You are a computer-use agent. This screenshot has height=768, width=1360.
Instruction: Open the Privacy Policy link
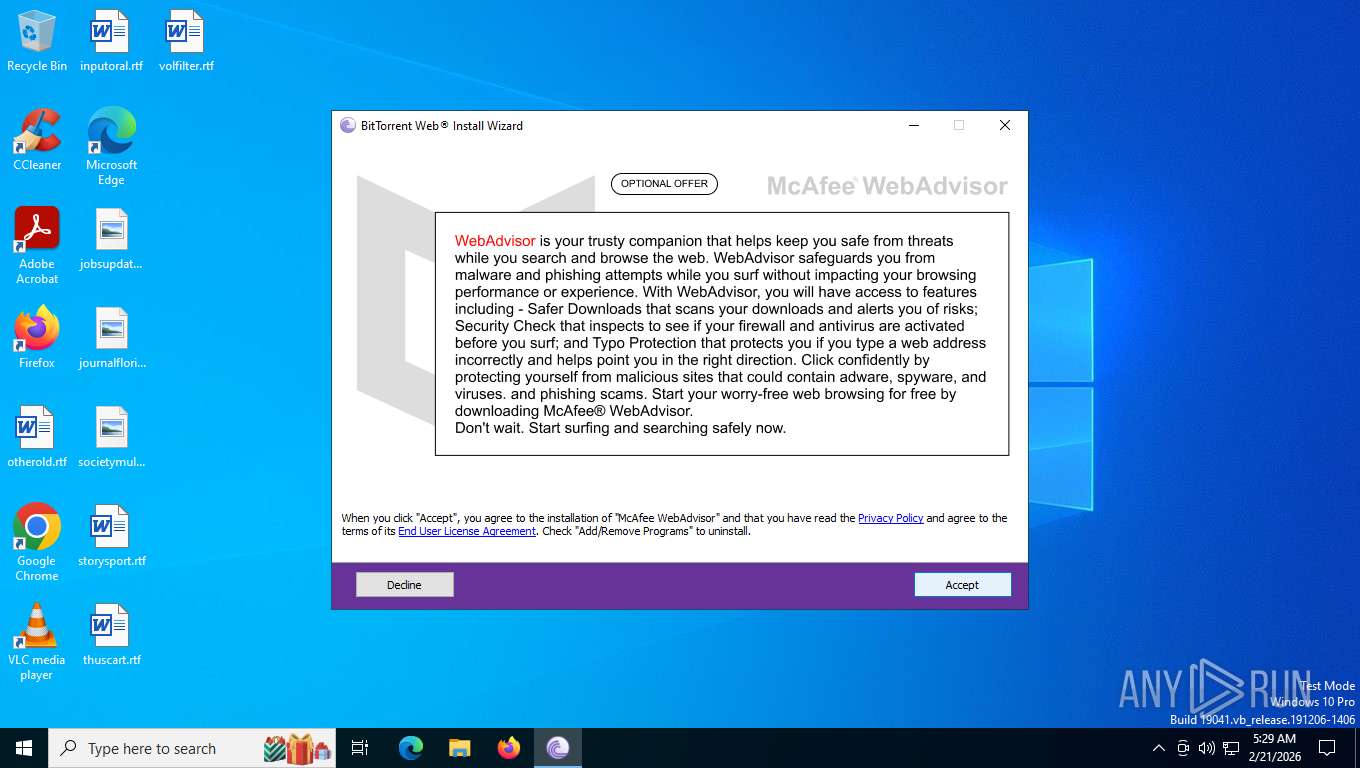[x=890, y=518]
